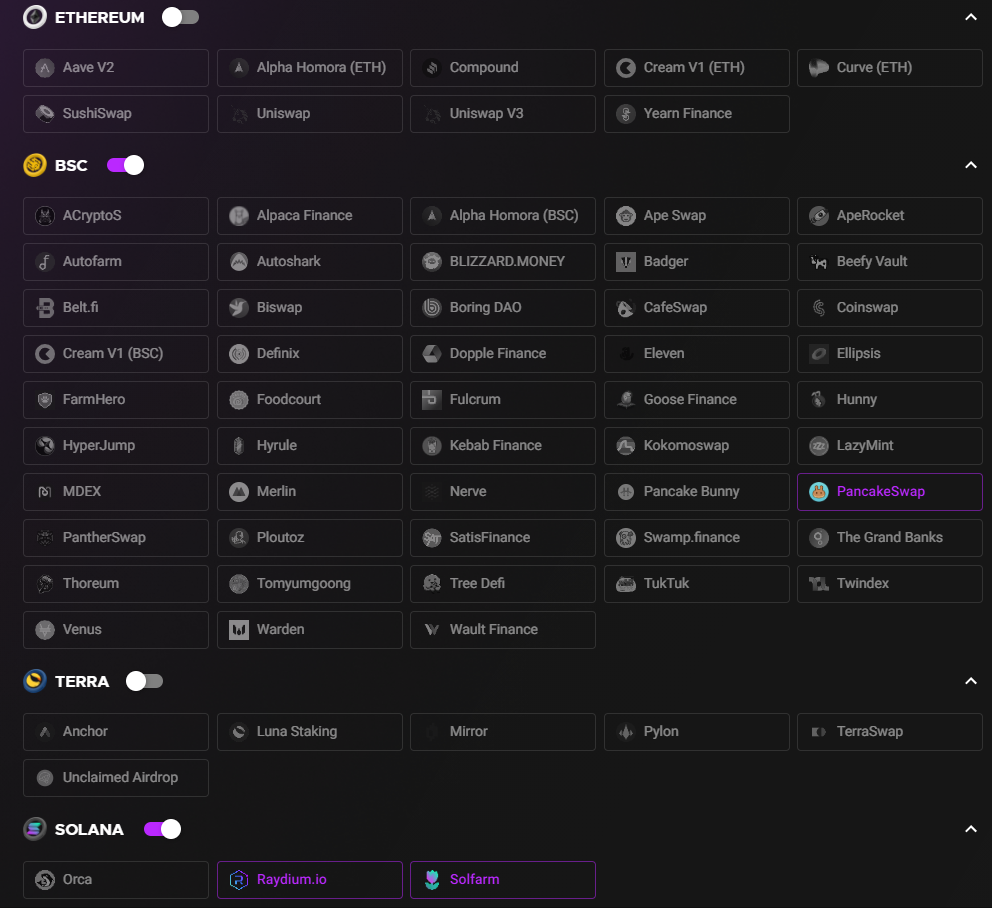The height and width of the screenshot is (908, 992).
Task: Select the Kebab Finance protocol
Action: (x=502, y=445)
